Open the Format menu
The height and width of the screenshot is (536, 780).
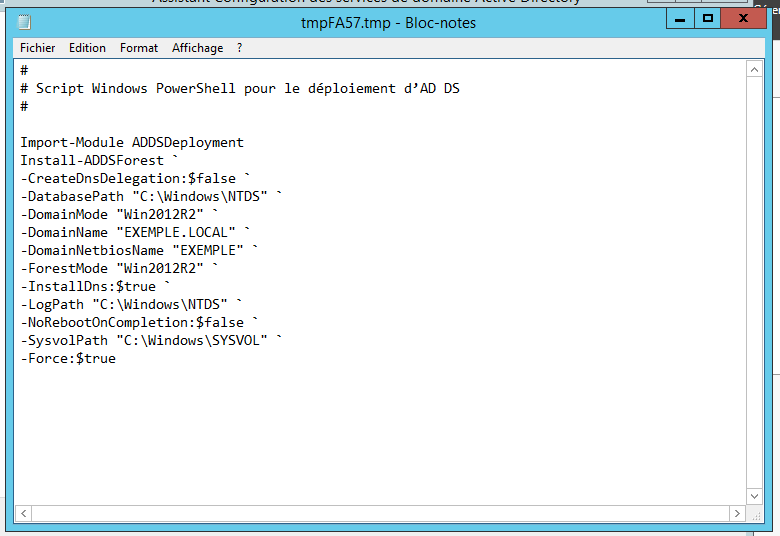(x=139, y=48)
